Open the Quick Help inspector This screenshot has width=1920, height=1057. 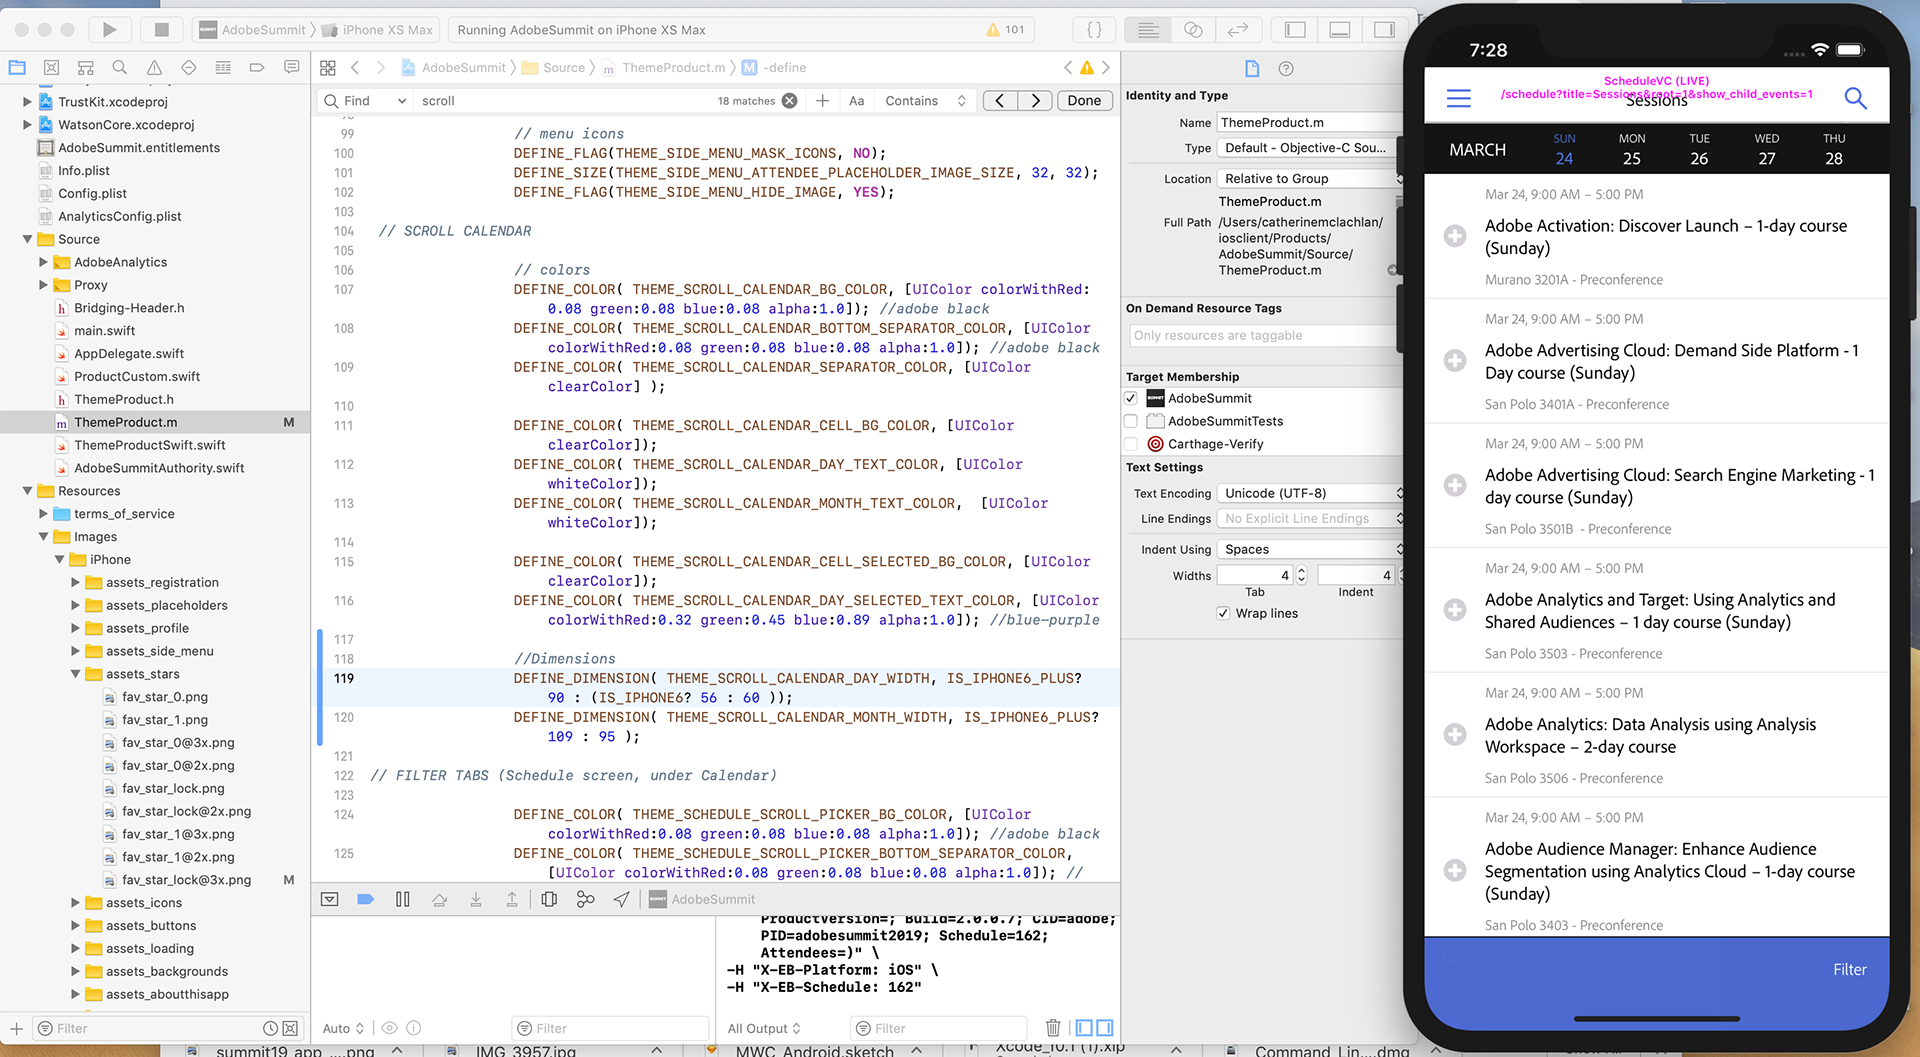coord(1286,69)
